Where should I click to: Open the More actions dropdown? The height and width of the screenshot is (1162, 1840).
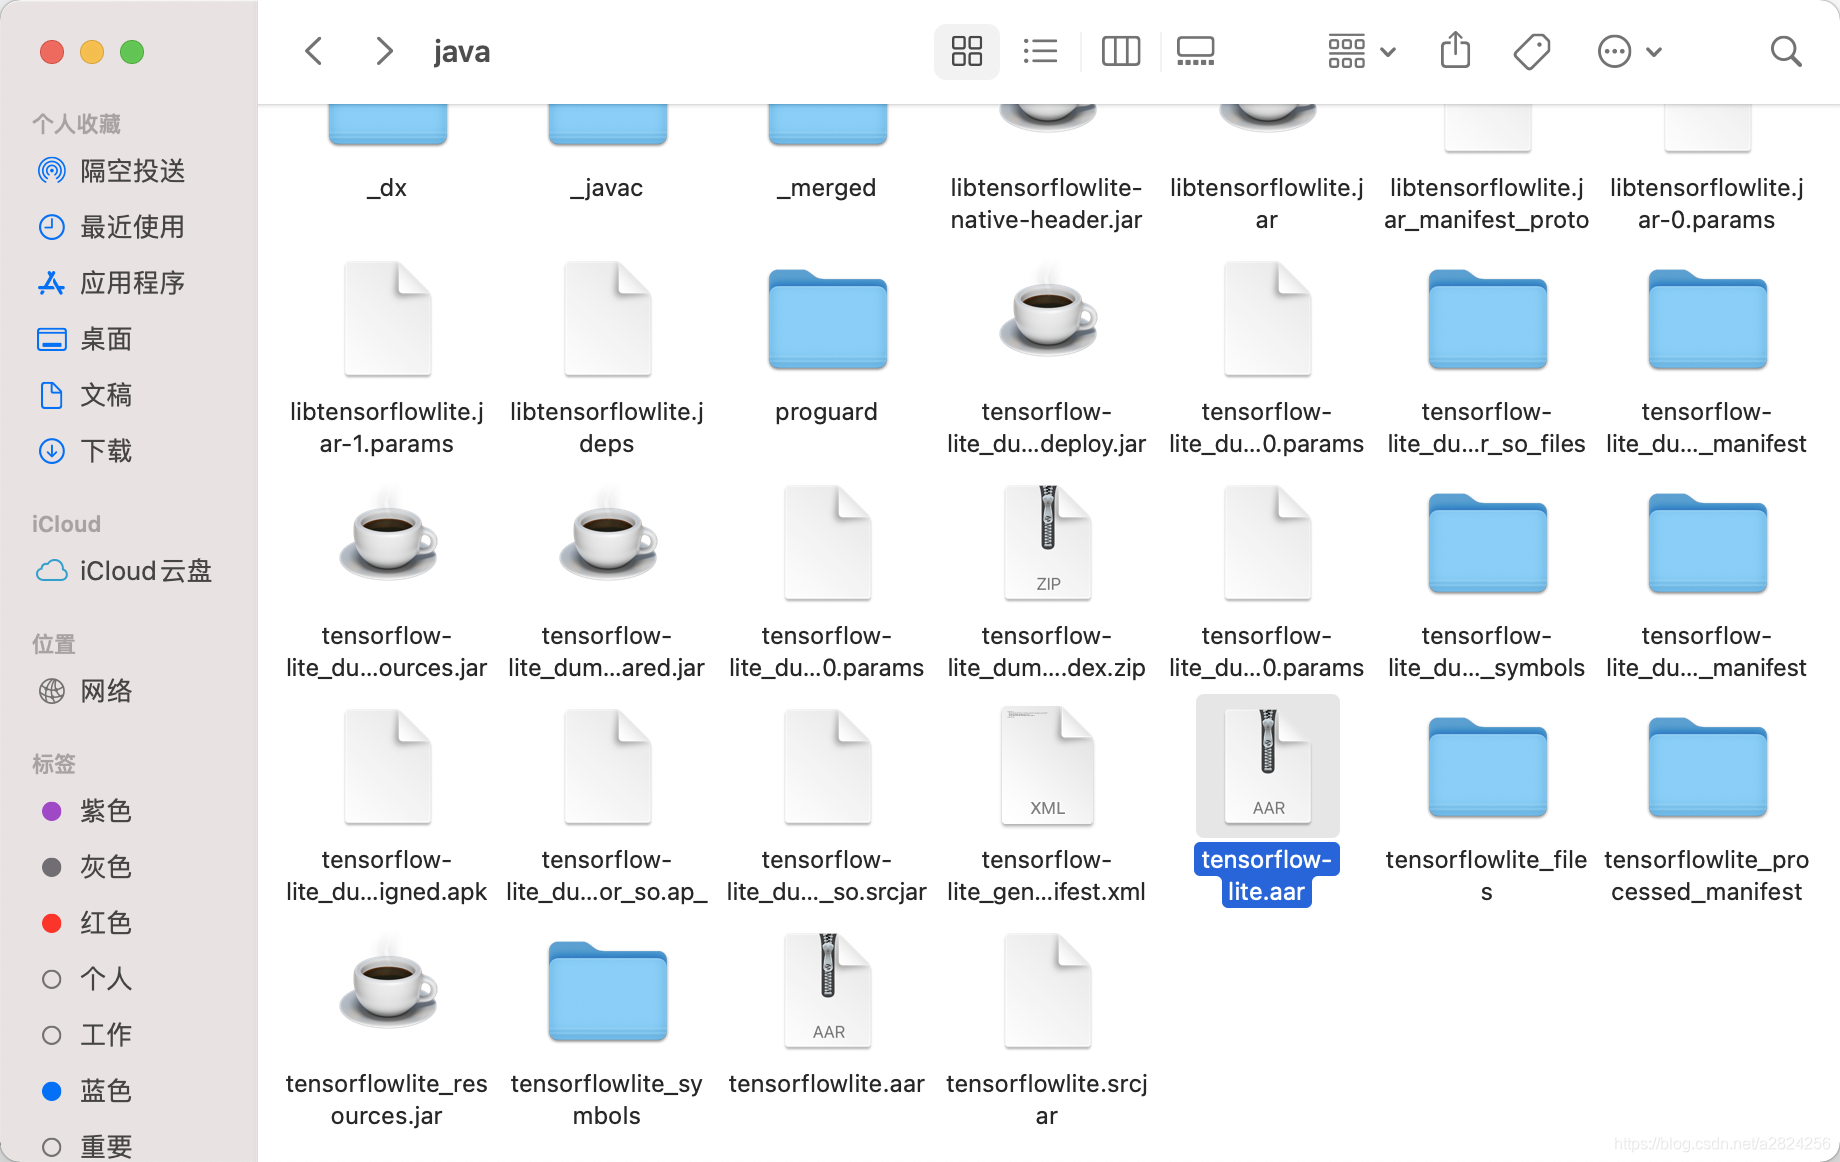pyautogui.click(x=1630, y=51)
